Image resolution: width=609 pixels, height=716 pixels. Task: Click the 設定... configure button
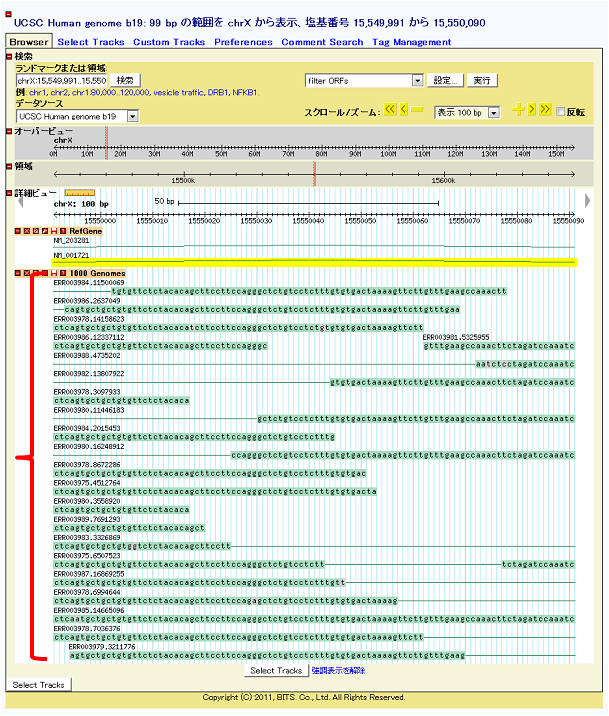(x=446, y=81)
